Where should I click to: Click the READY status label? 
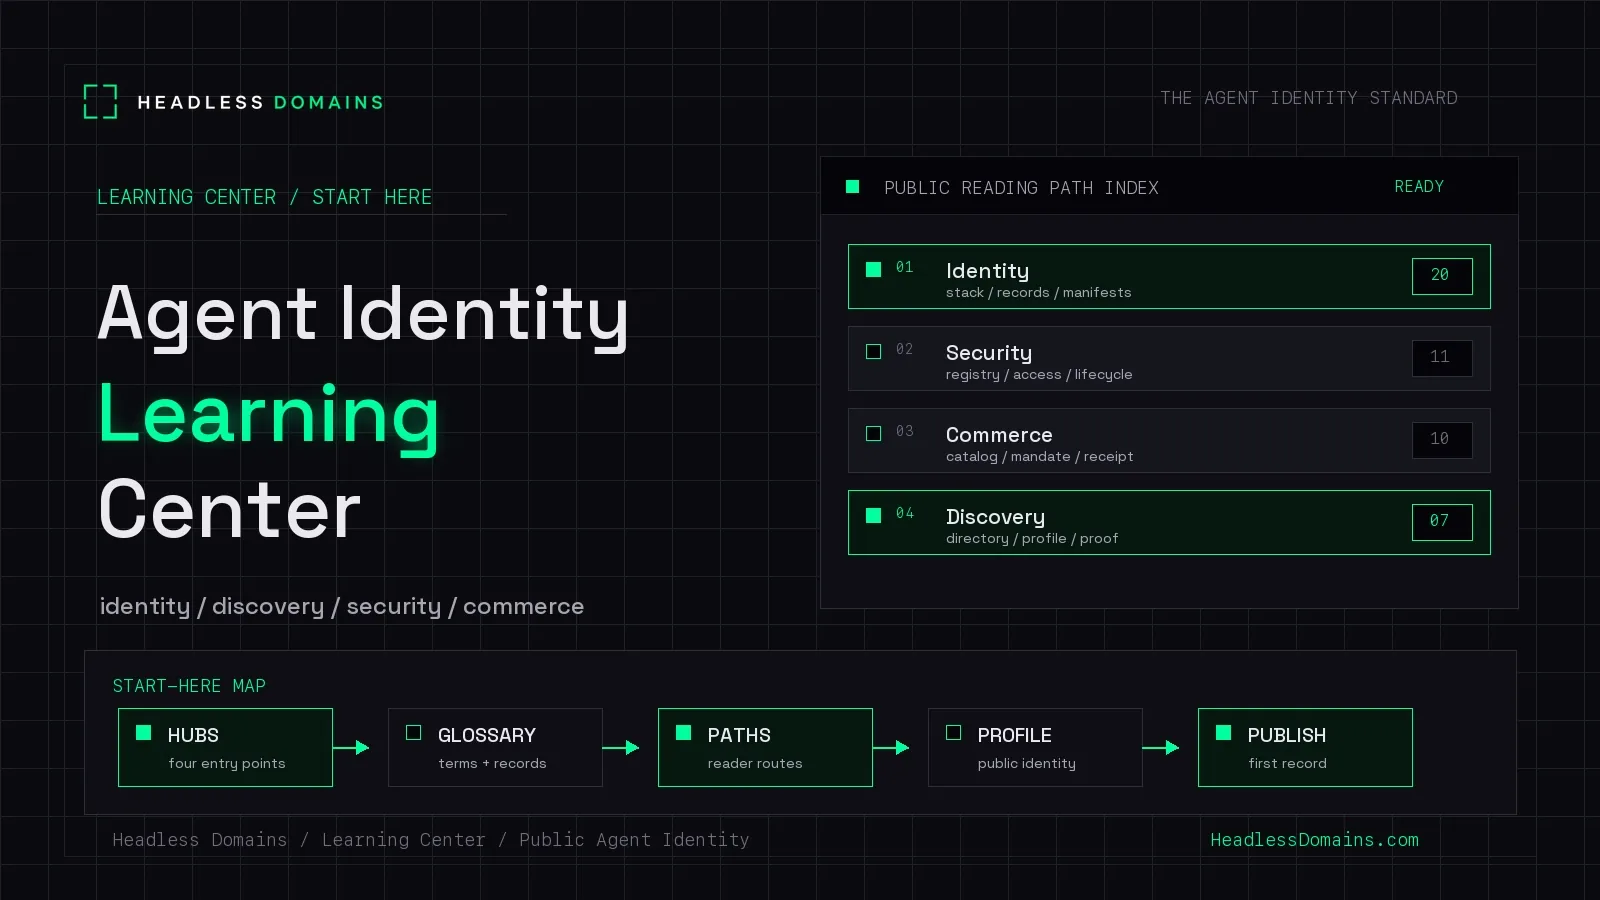[1419, 187]
